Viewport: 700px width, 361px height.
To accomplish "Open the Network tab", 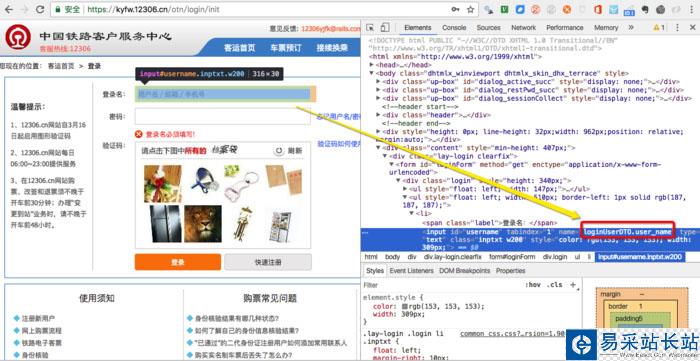I will tap(523, 28).
